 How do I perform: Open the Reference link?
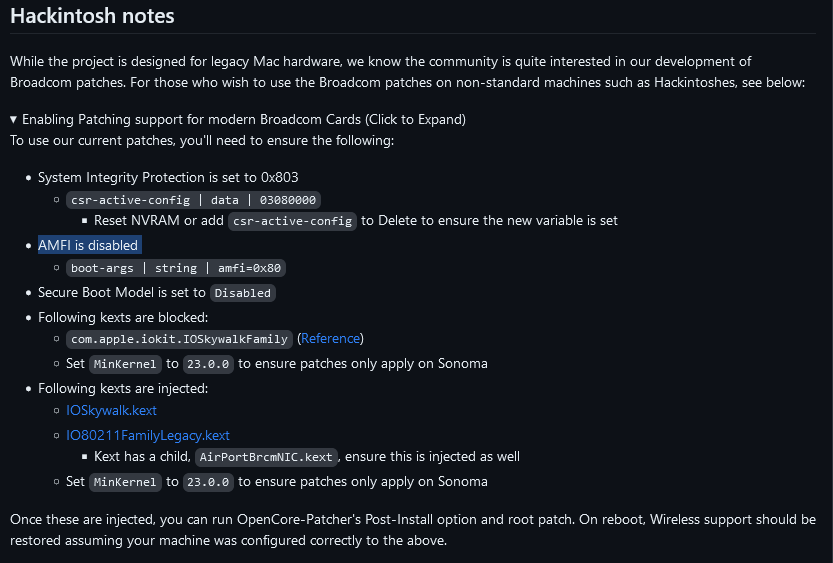click(x=331, y=339)
